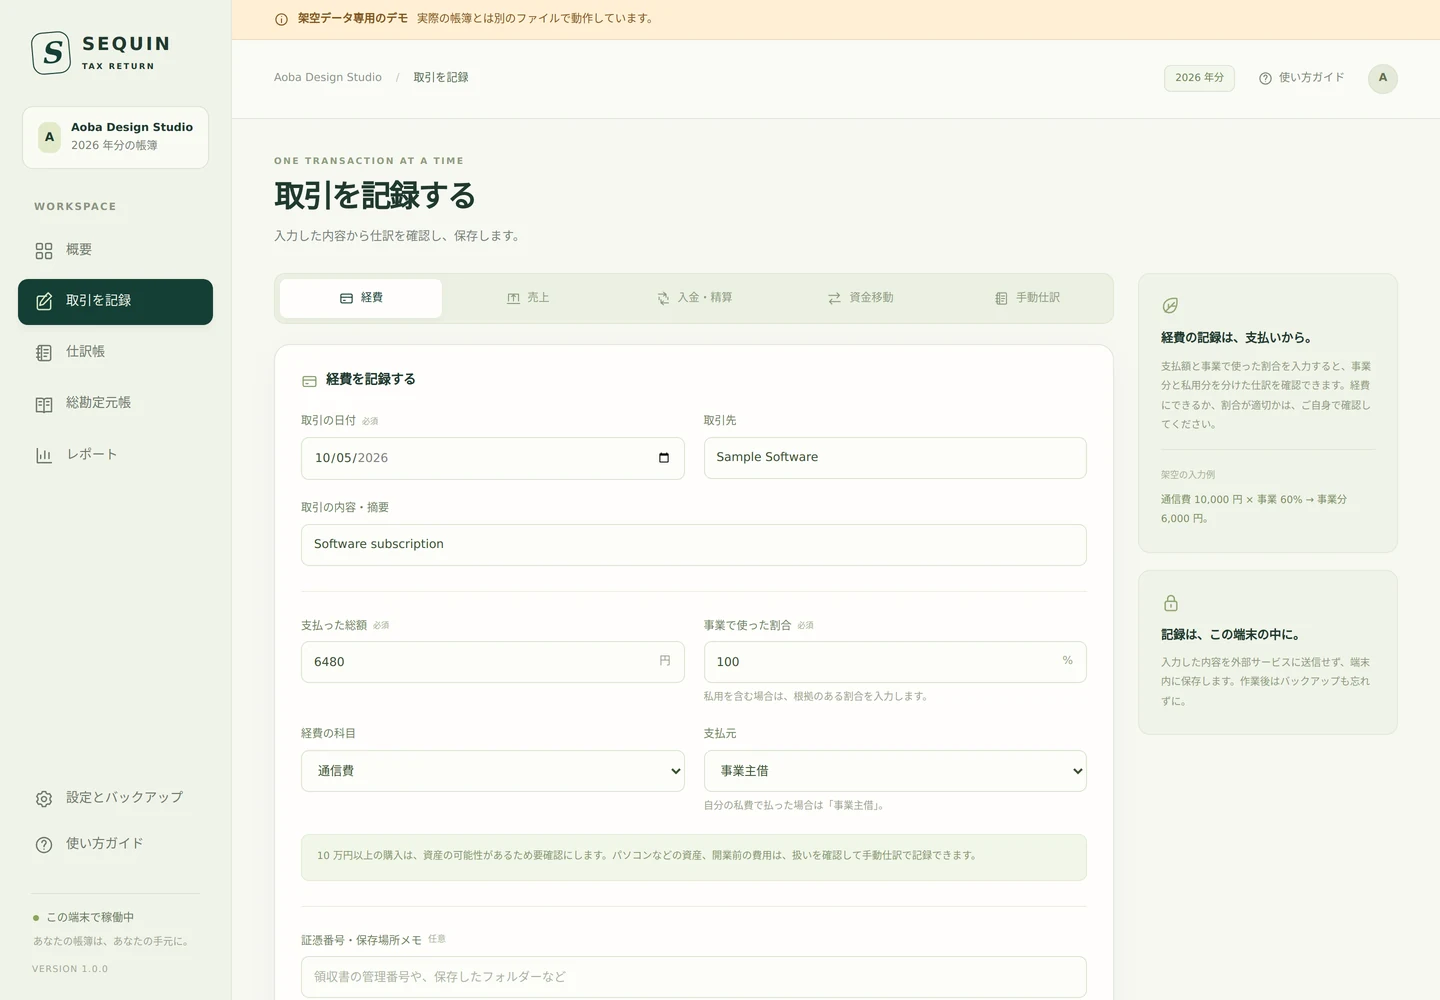
Task: Switch to the 経費 tab
Action: [361, 298]
